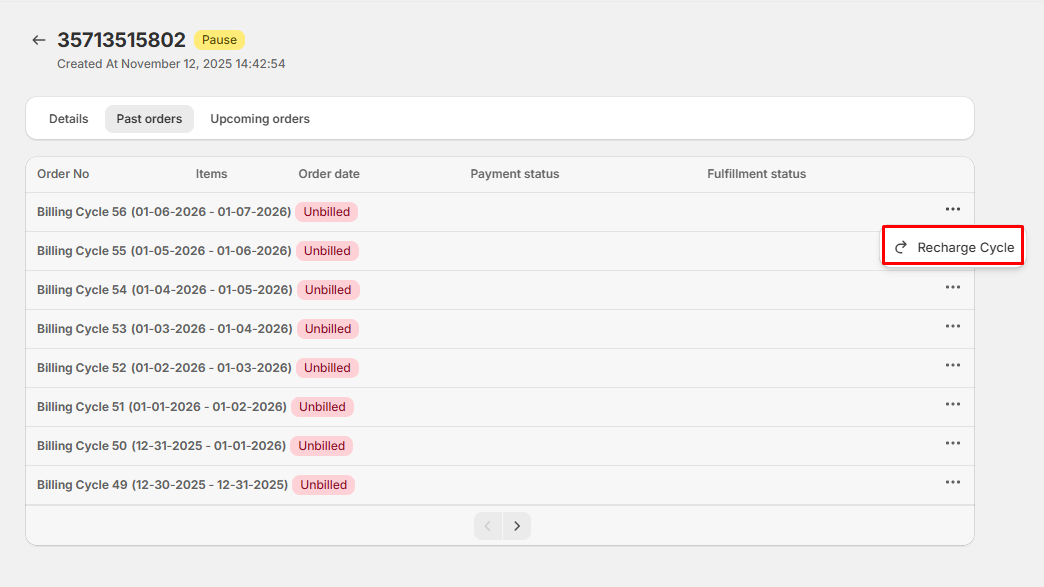Go to next page of past orders
This screenshot has height=587, width=1044.
click(x=517, y=526)
